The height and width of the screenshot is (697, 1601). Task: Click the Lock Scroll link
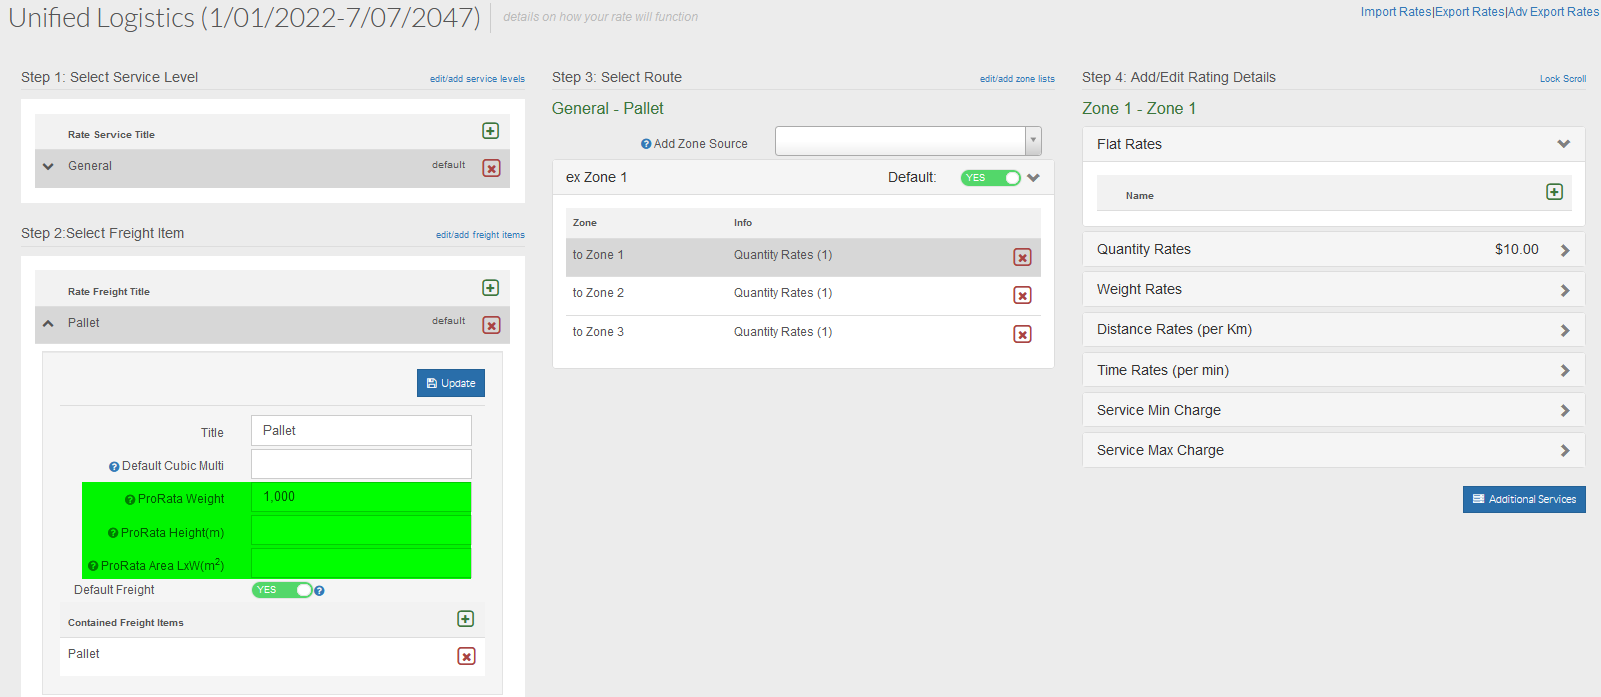click(x=1563, y=79)
